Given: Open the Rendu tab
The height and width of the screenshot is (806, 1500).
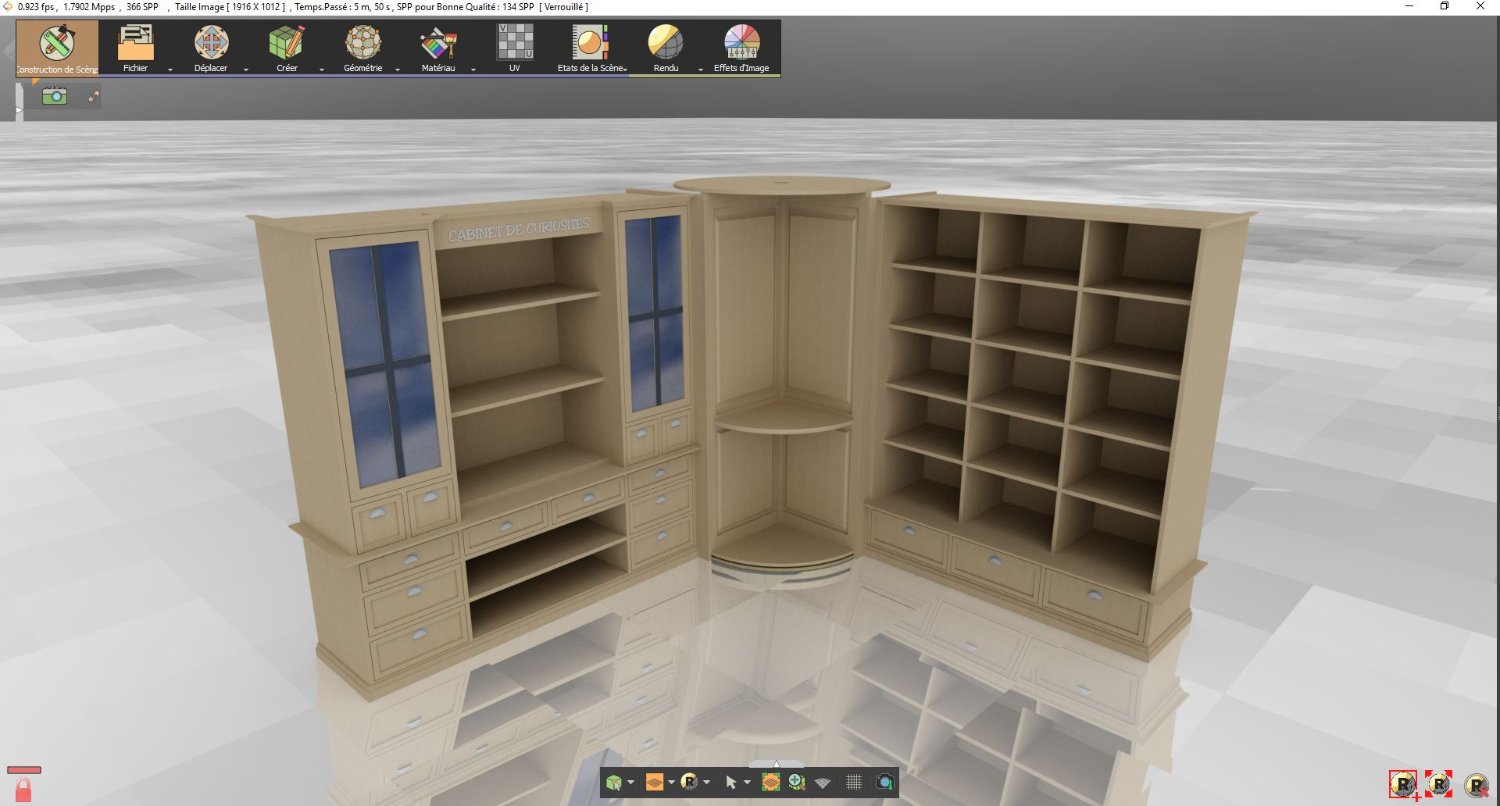Looking at the screenshot, I should 666,48.
